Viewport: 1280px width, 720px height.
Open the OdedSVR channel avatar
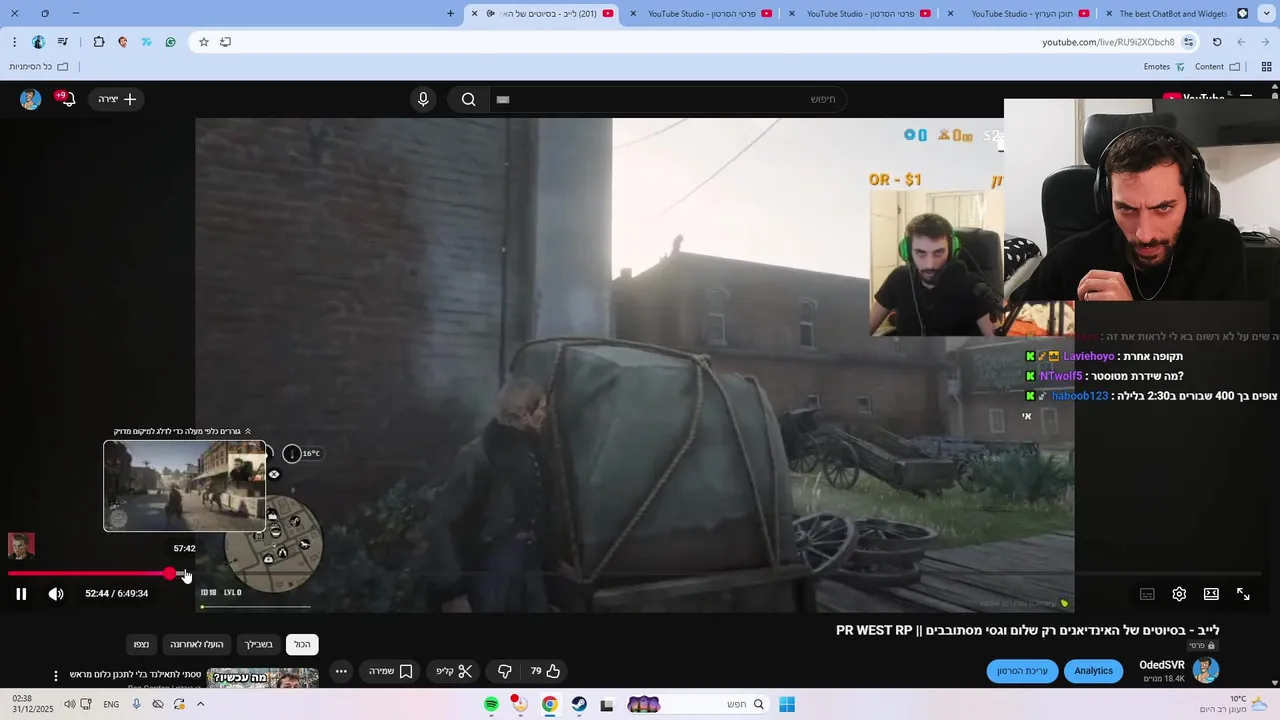[1206, 670]
